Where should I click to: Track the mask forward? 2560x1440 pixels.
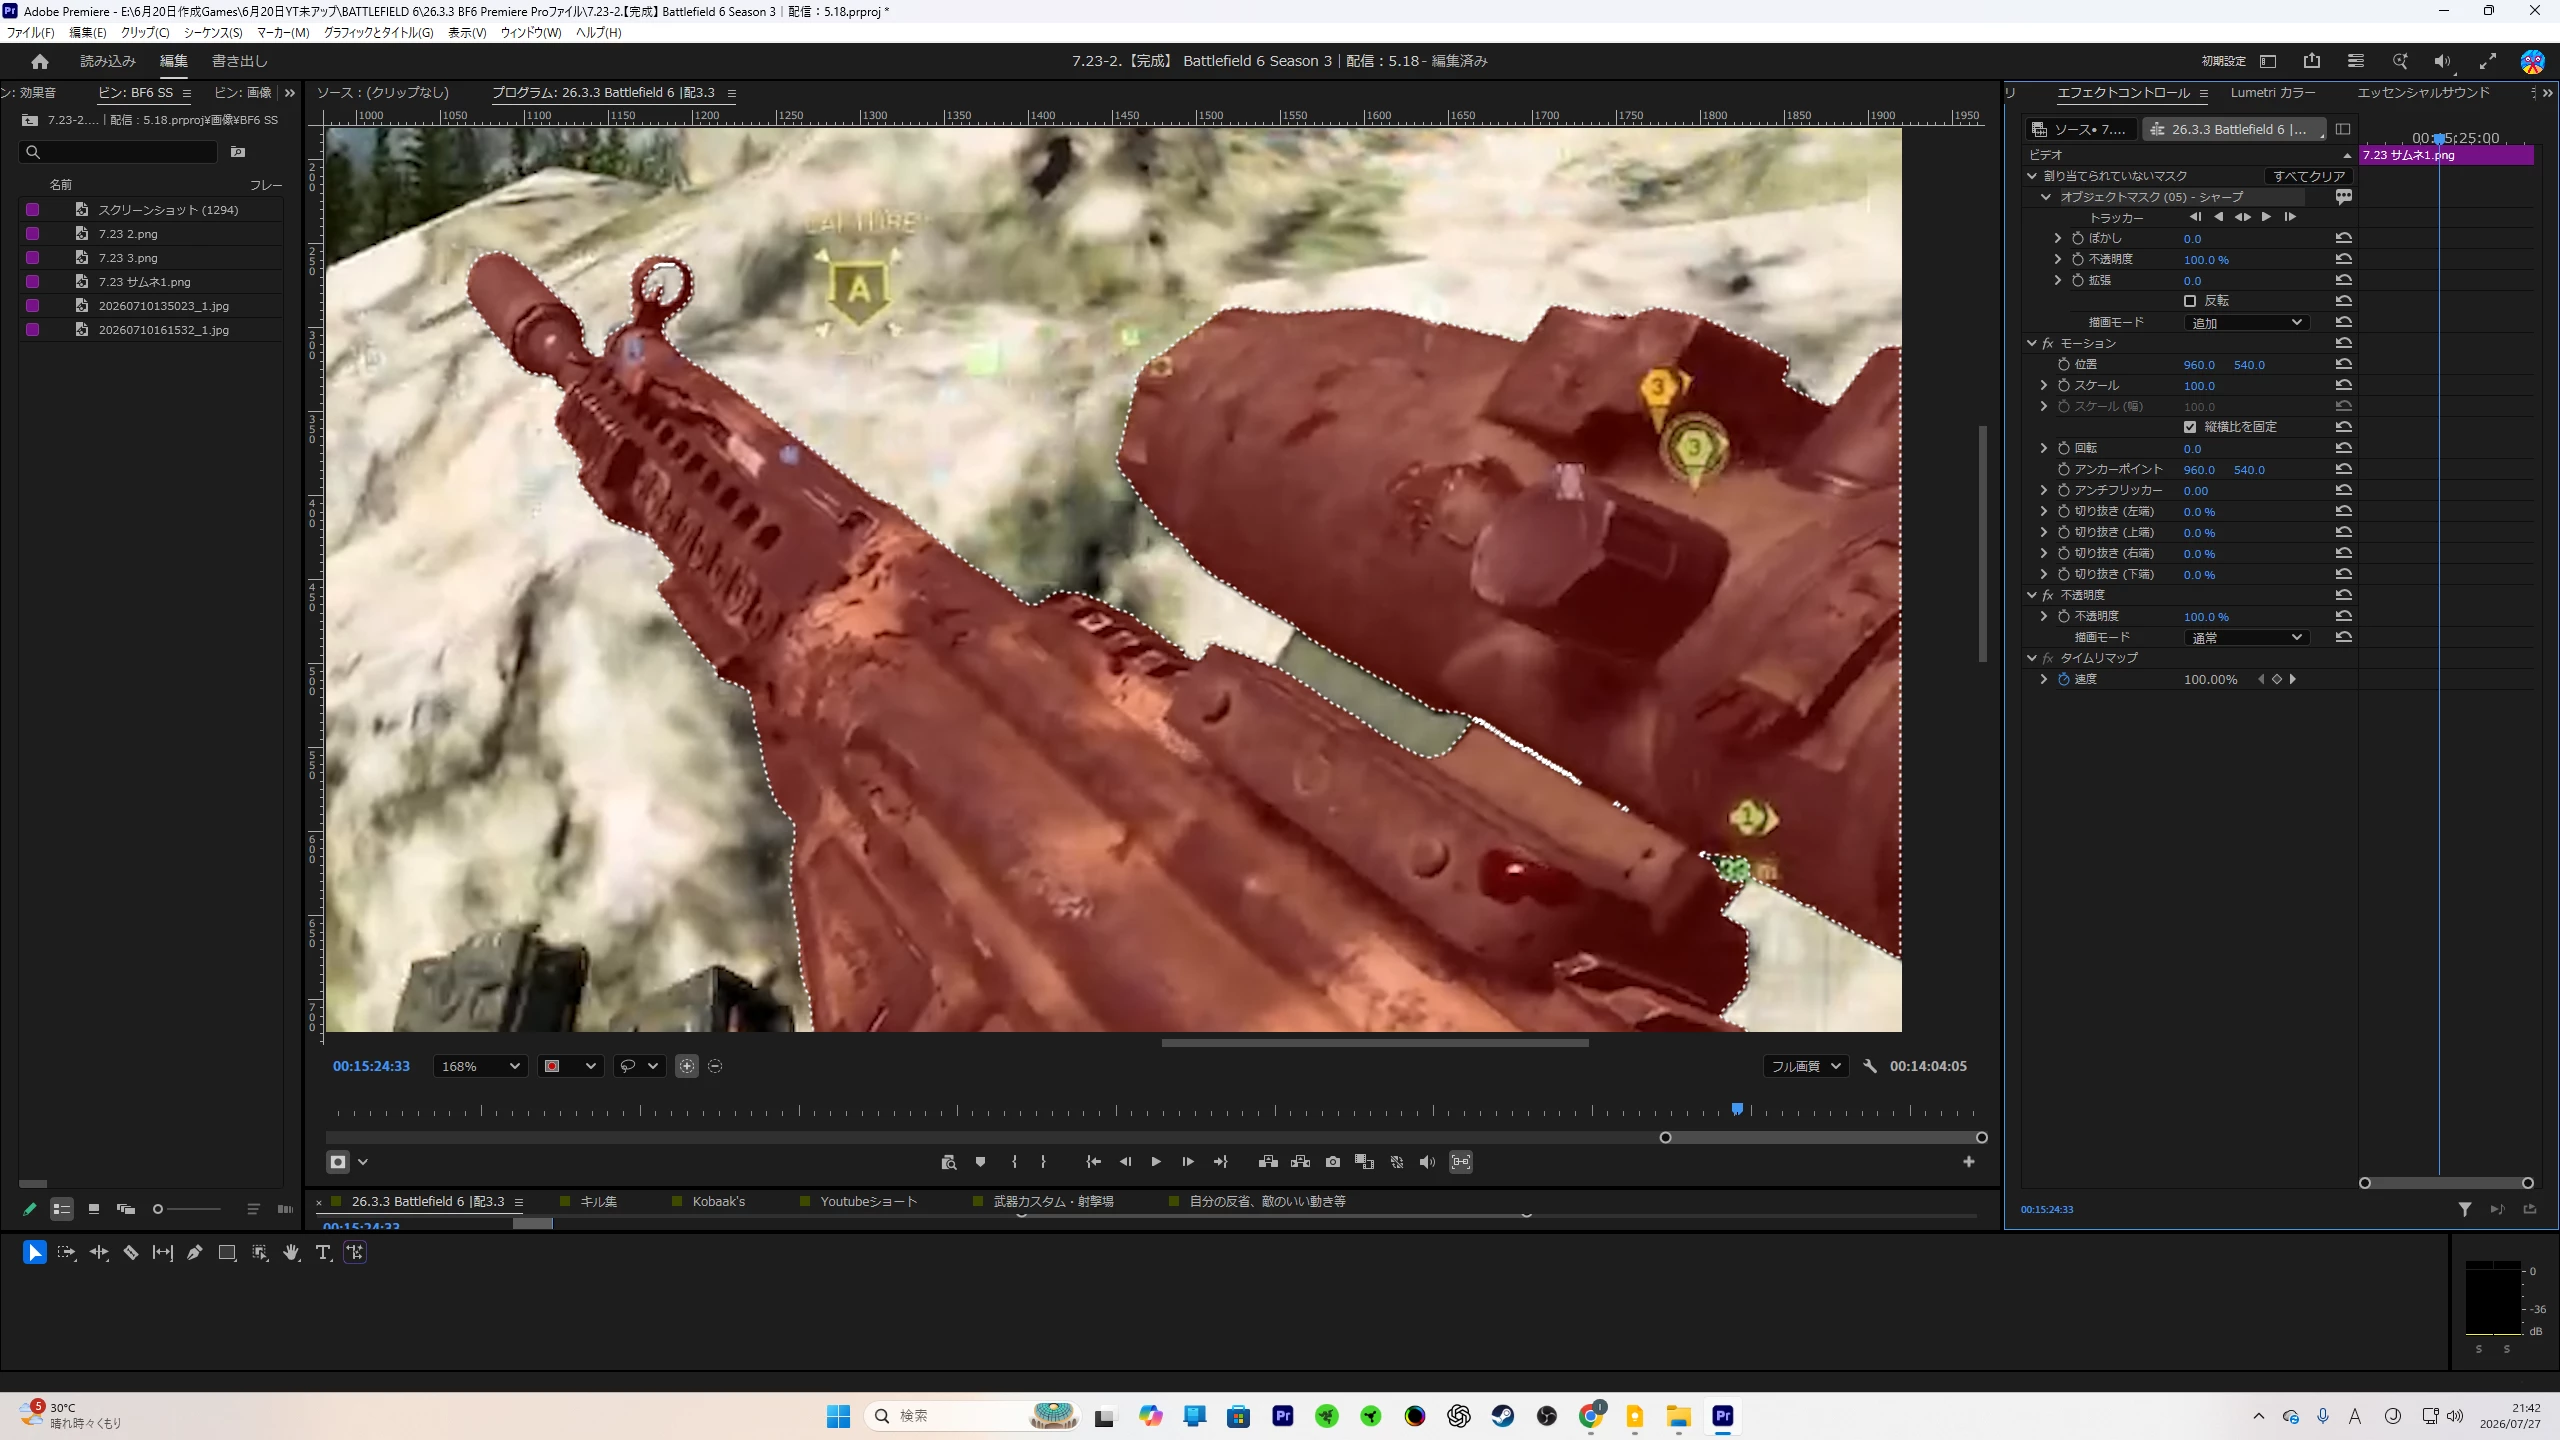[2266, 217]
